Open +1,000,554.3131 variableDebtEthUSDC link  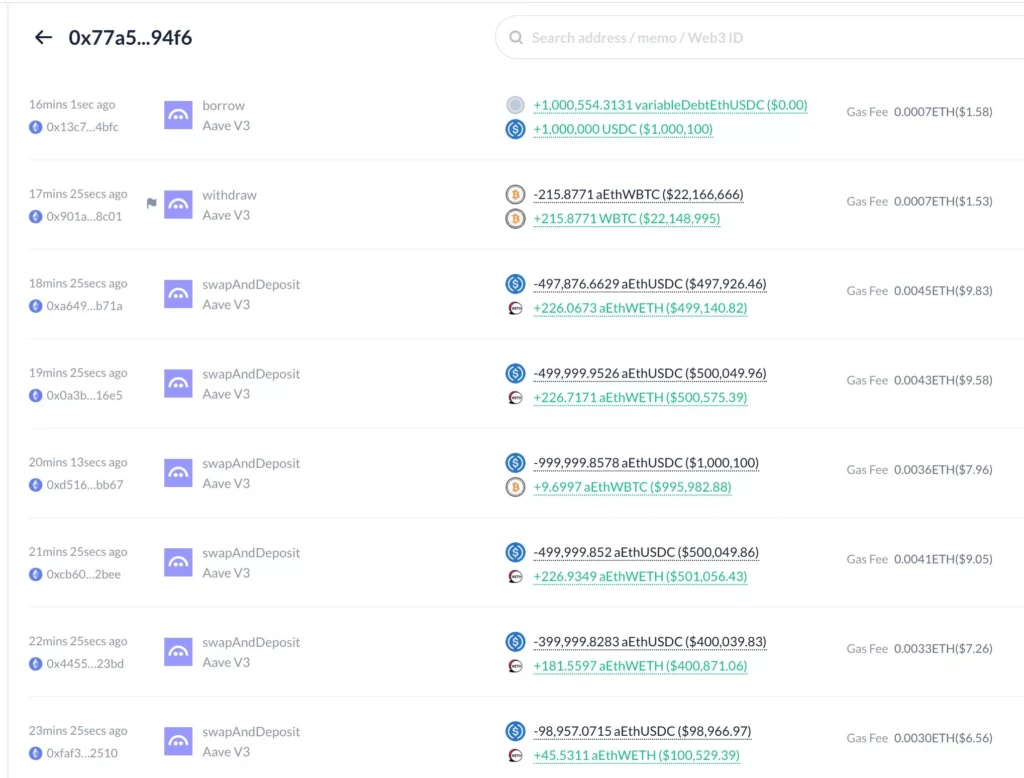(x=670, y=105)
